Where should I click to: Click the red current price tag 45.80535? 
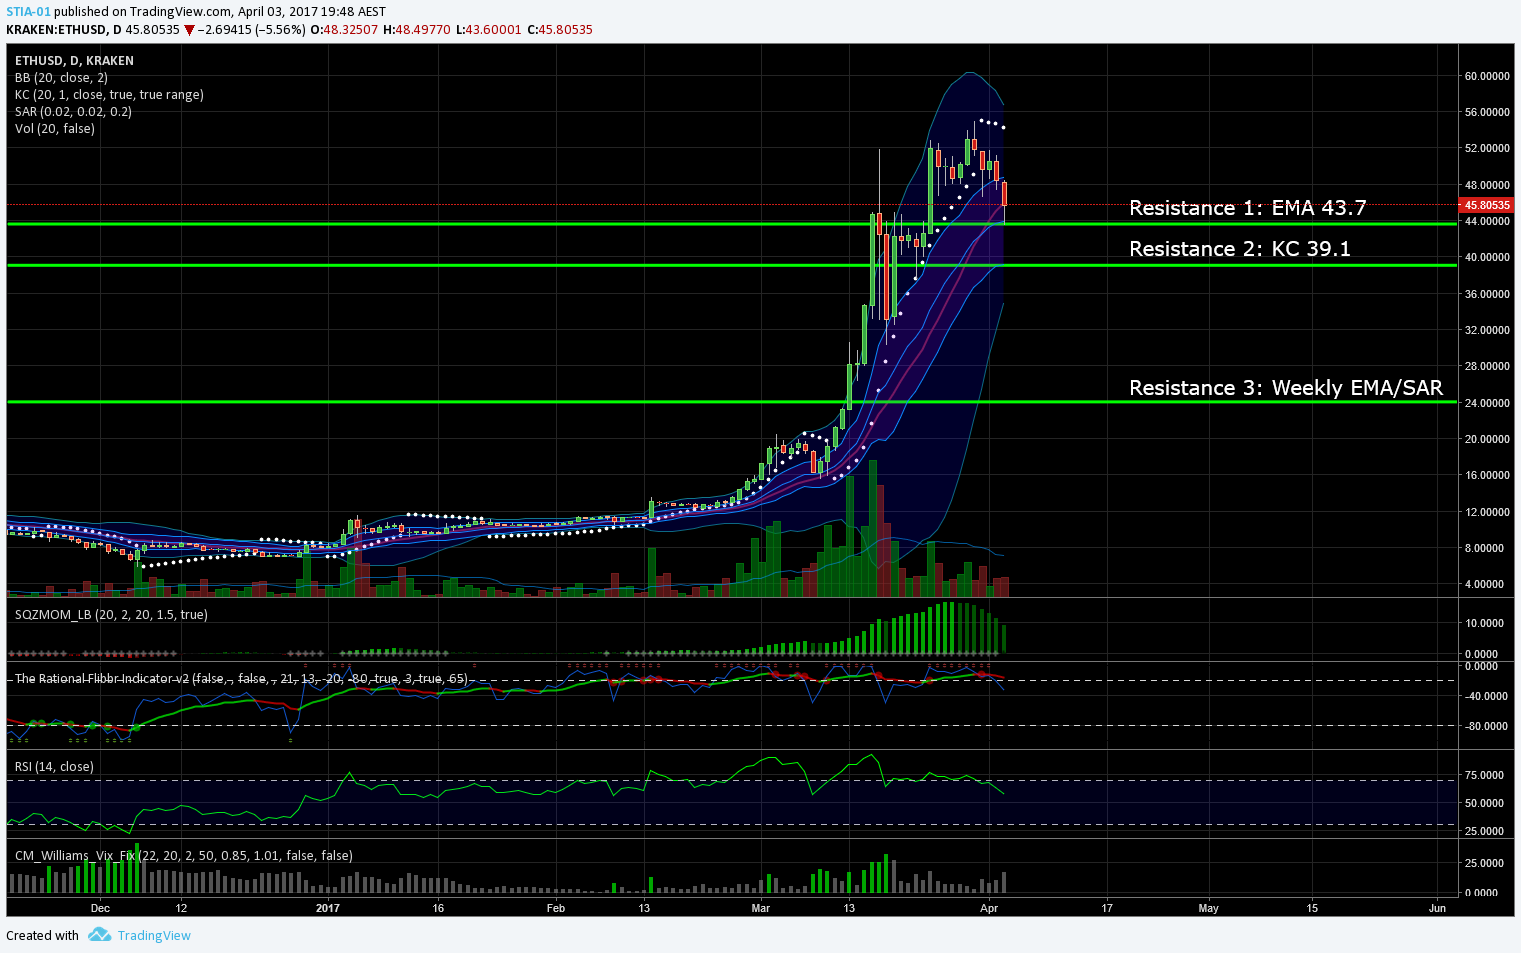[x=1487, y=205]
